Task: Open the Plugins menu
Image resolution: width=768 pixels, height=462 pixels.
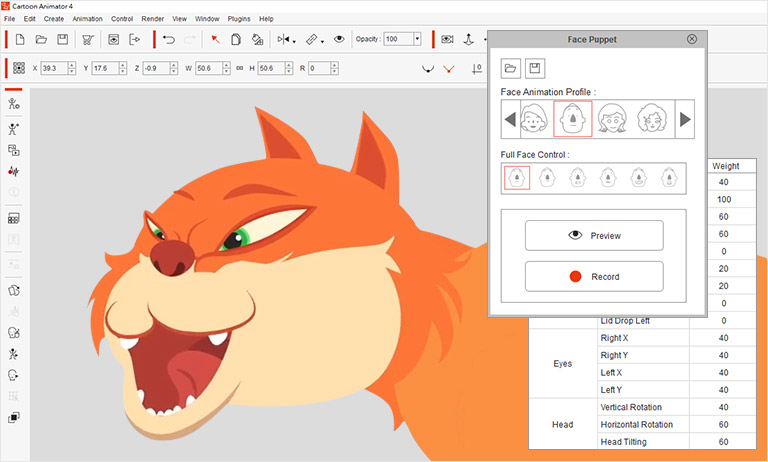Action: click(239, 19)
